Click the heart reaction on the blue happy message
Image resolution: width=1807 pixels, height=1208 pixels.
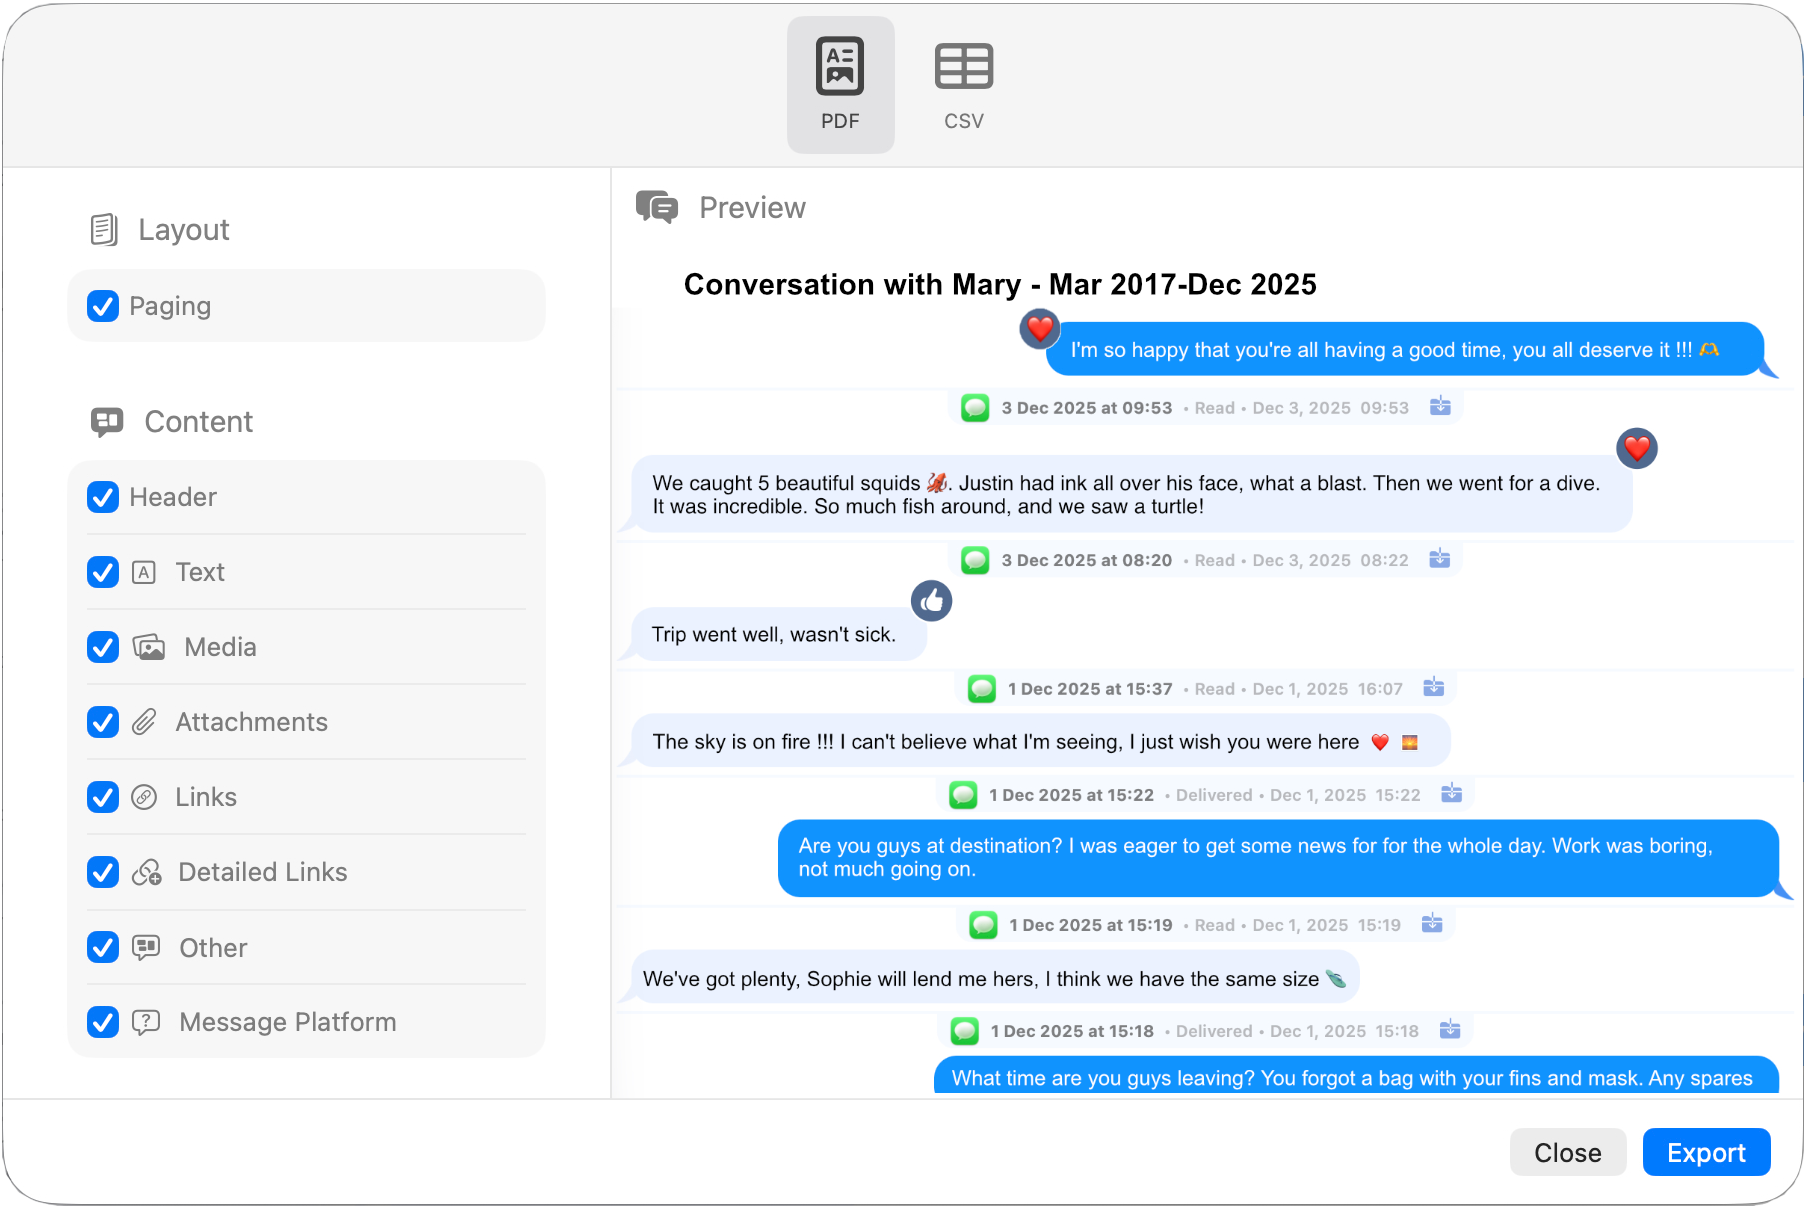(1039, 328)
